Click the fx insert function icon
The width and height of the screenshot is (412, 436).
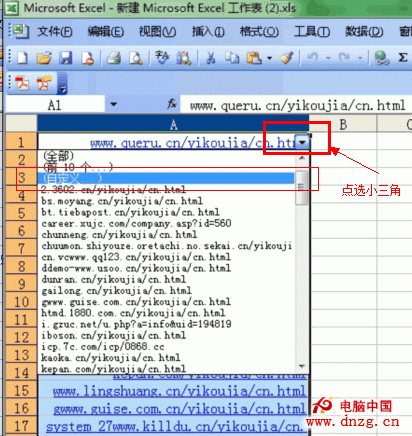pos(172,105)
